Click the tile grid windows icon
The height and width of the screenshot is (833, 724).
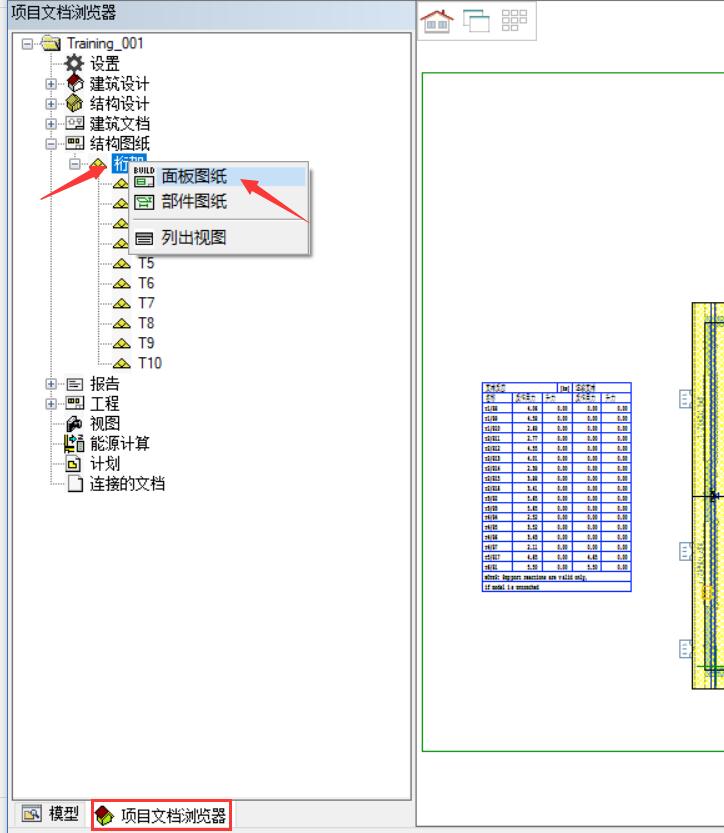(x=514, y=21)
